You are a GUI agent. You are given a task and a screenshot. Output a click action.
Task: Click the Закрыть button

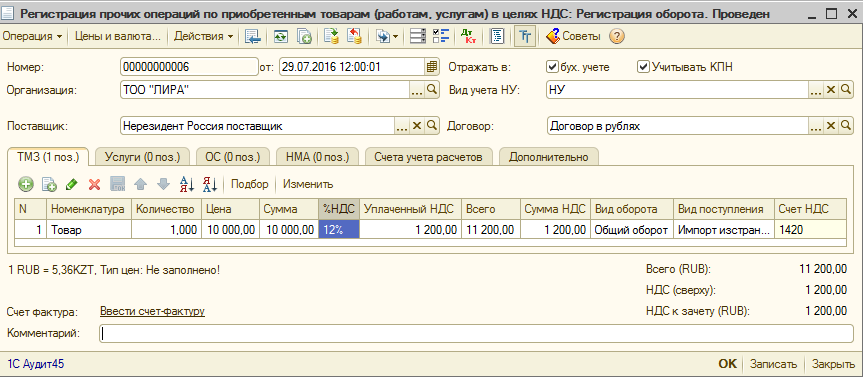pyautogui.click(x=833, y=364)
